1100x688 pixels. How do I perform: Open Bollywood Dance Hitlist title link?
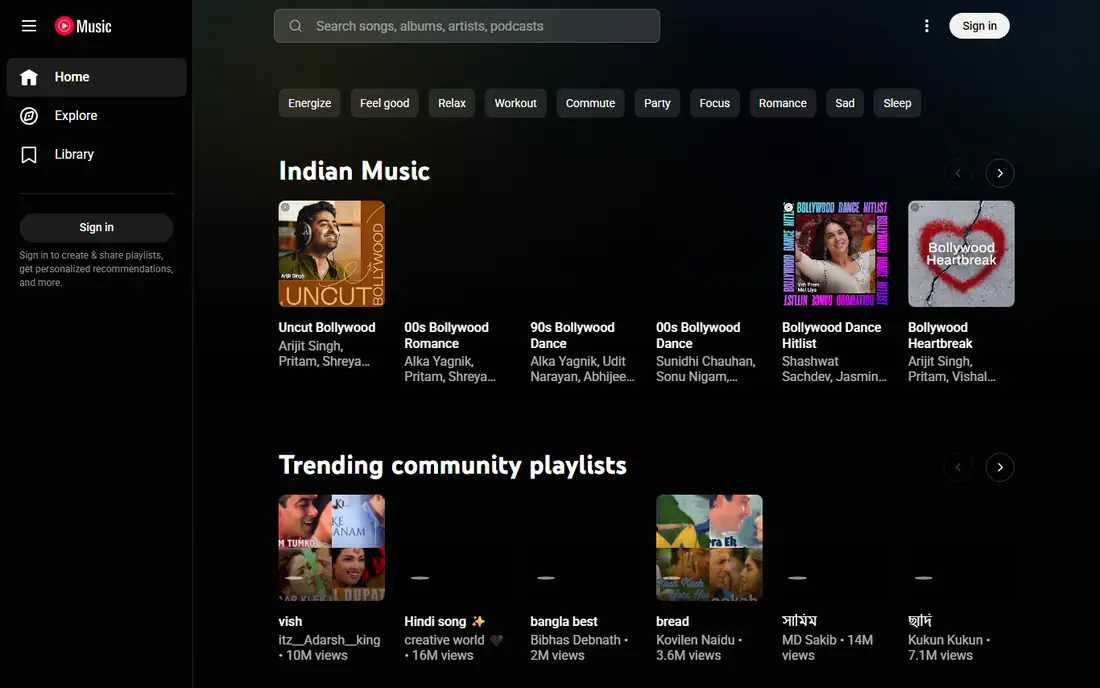tap(831, 335)
